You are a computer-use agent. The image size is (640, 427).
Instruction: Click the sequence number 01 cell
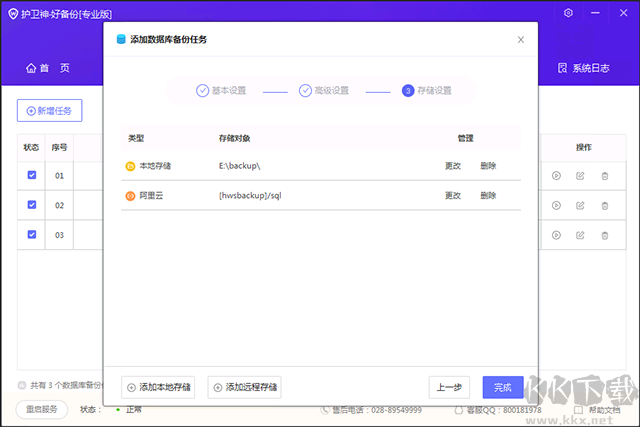click(x=59, y=176)
